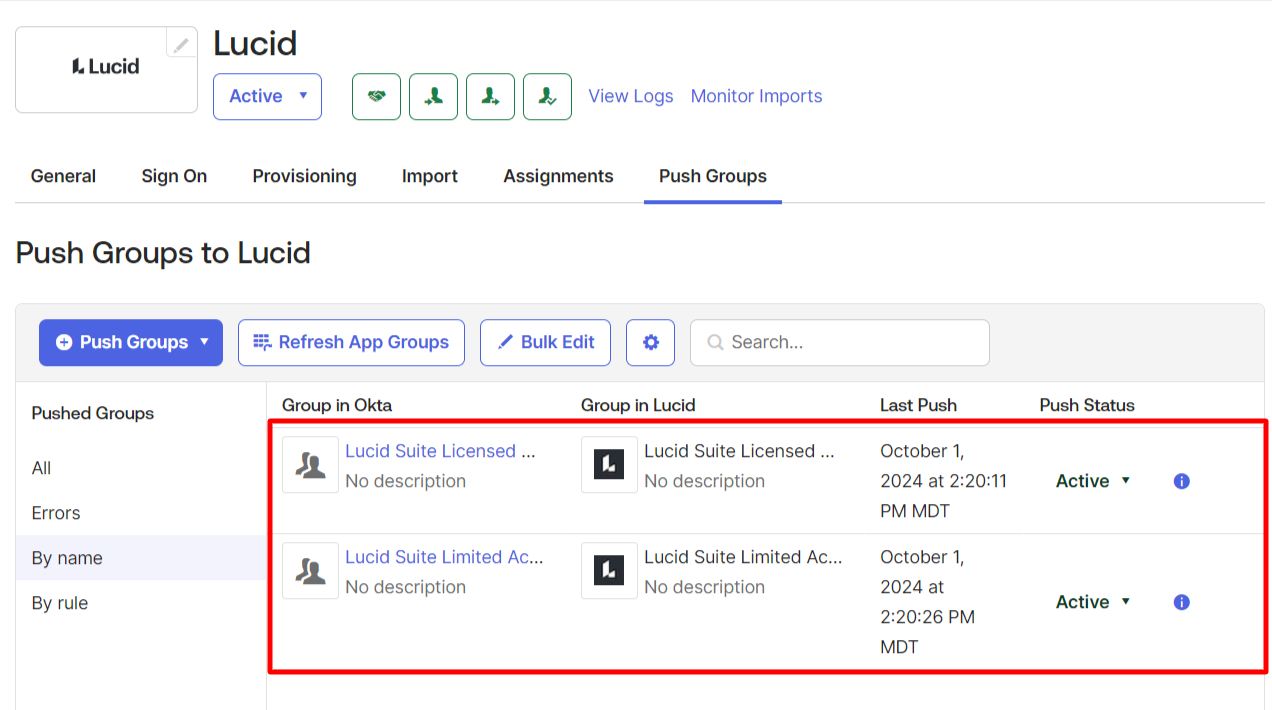Click the push-users-to-app icon

490,96
